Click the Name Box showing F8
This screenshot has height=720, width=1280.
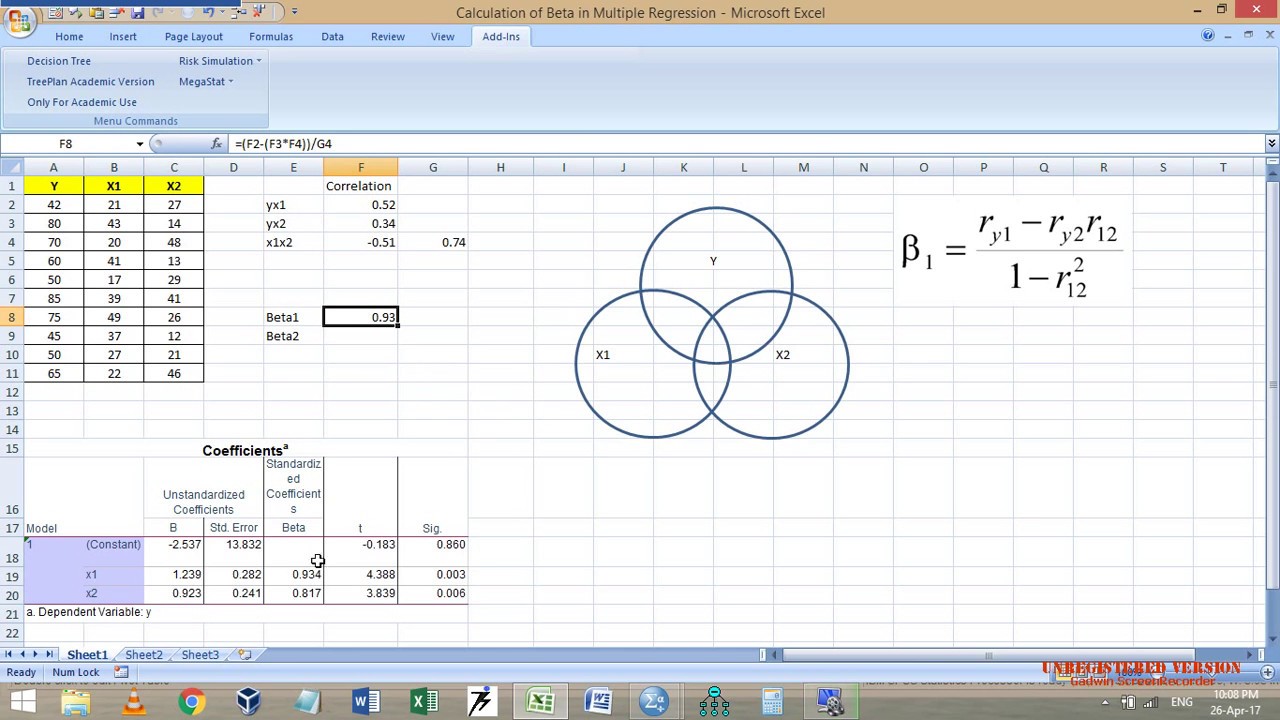66,144
